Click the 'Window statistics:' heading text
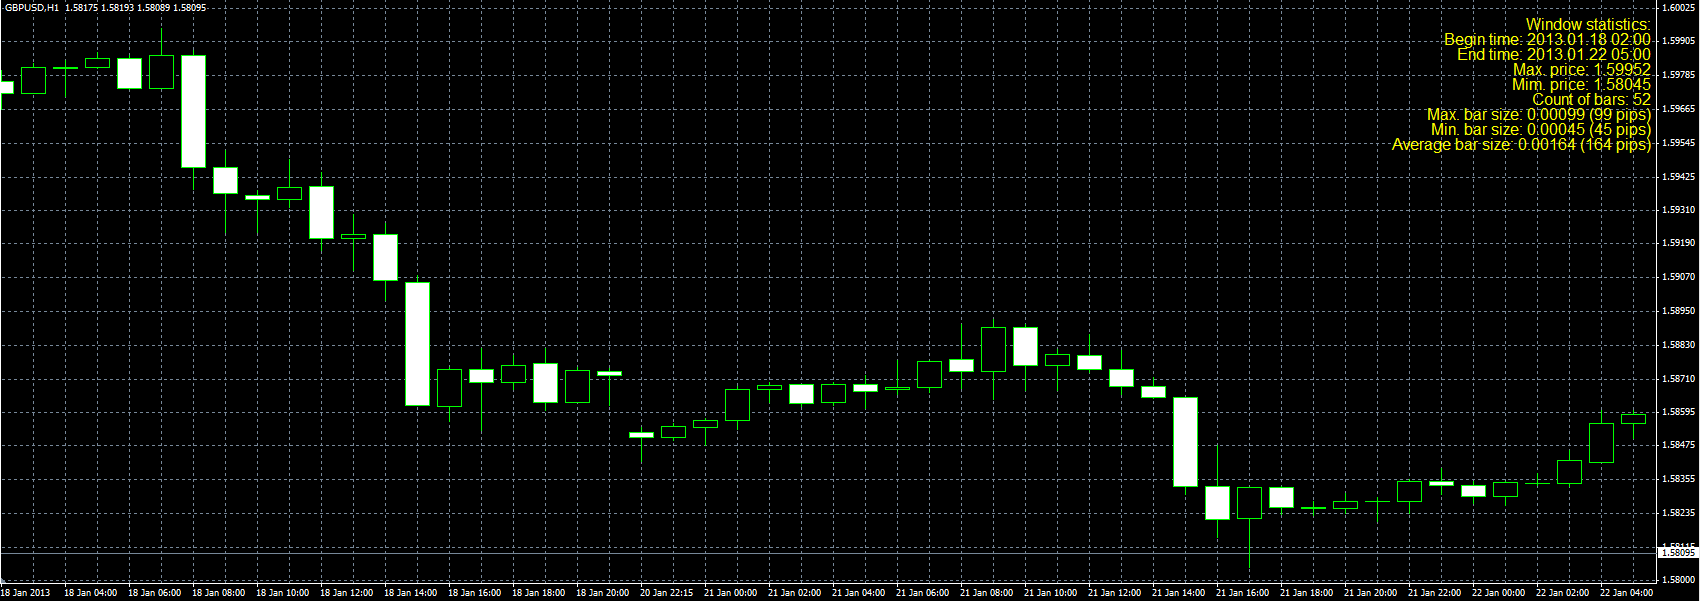Viewport: 1700px width, 601px height. pos(1588,24)
